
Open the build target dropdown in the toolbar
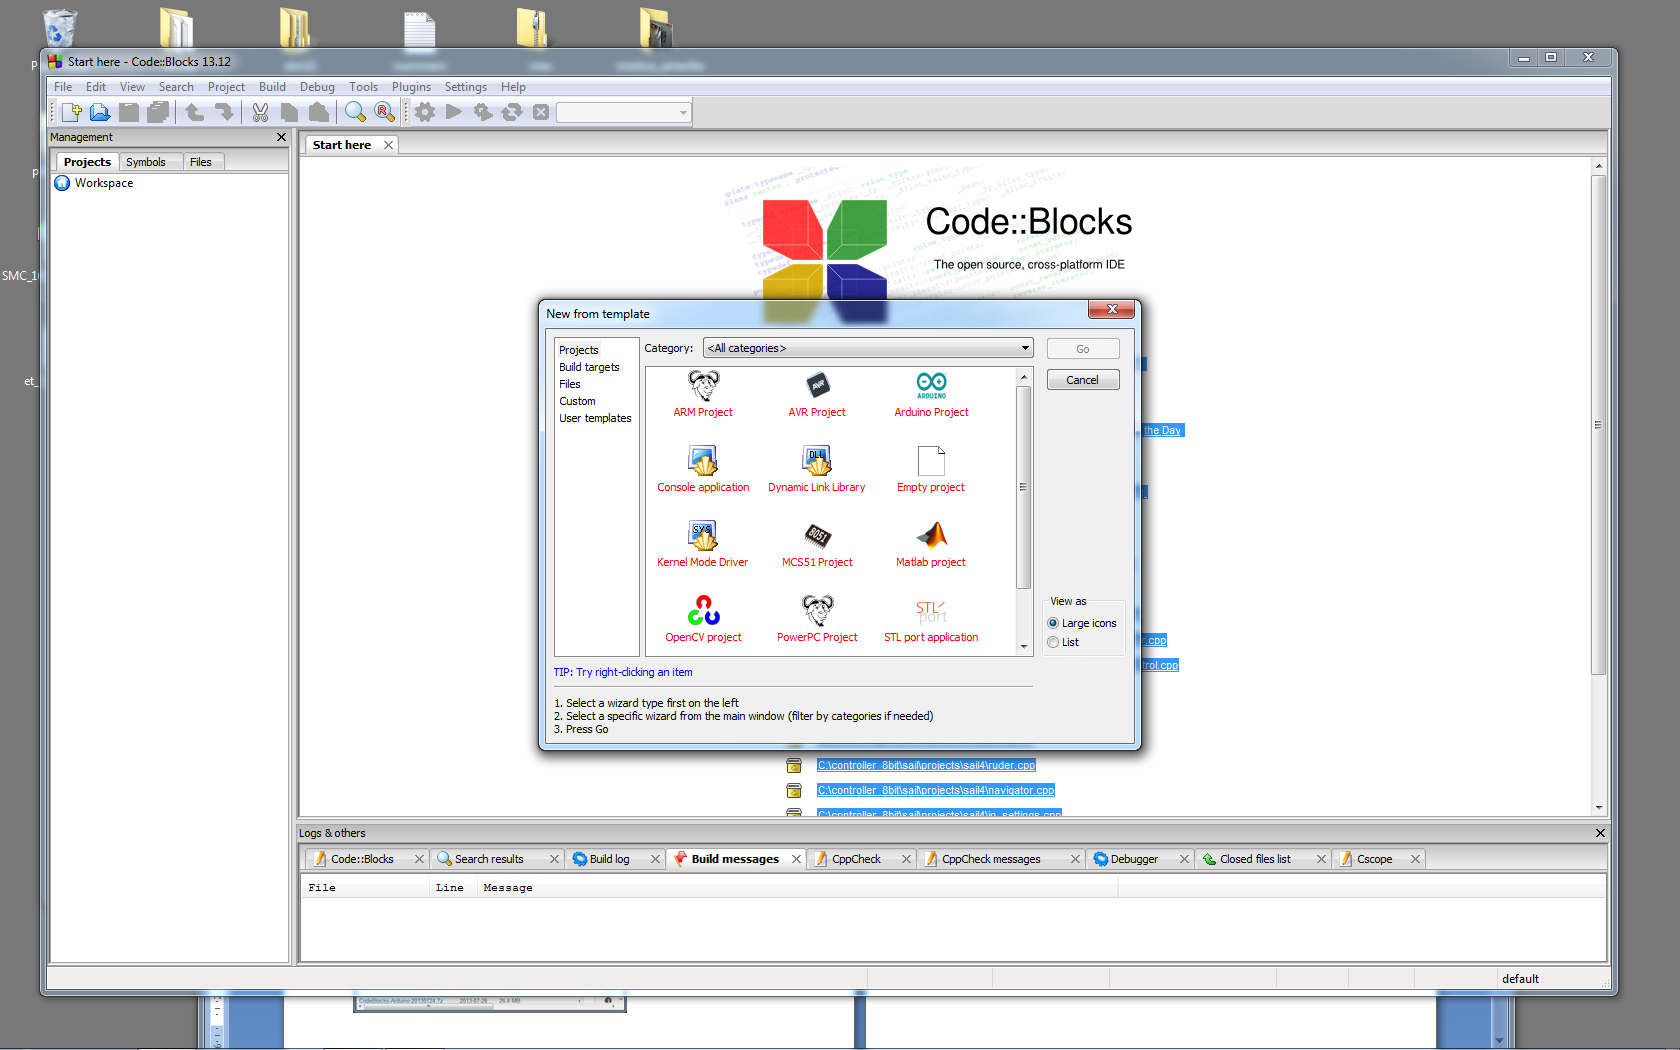(624, 112)
